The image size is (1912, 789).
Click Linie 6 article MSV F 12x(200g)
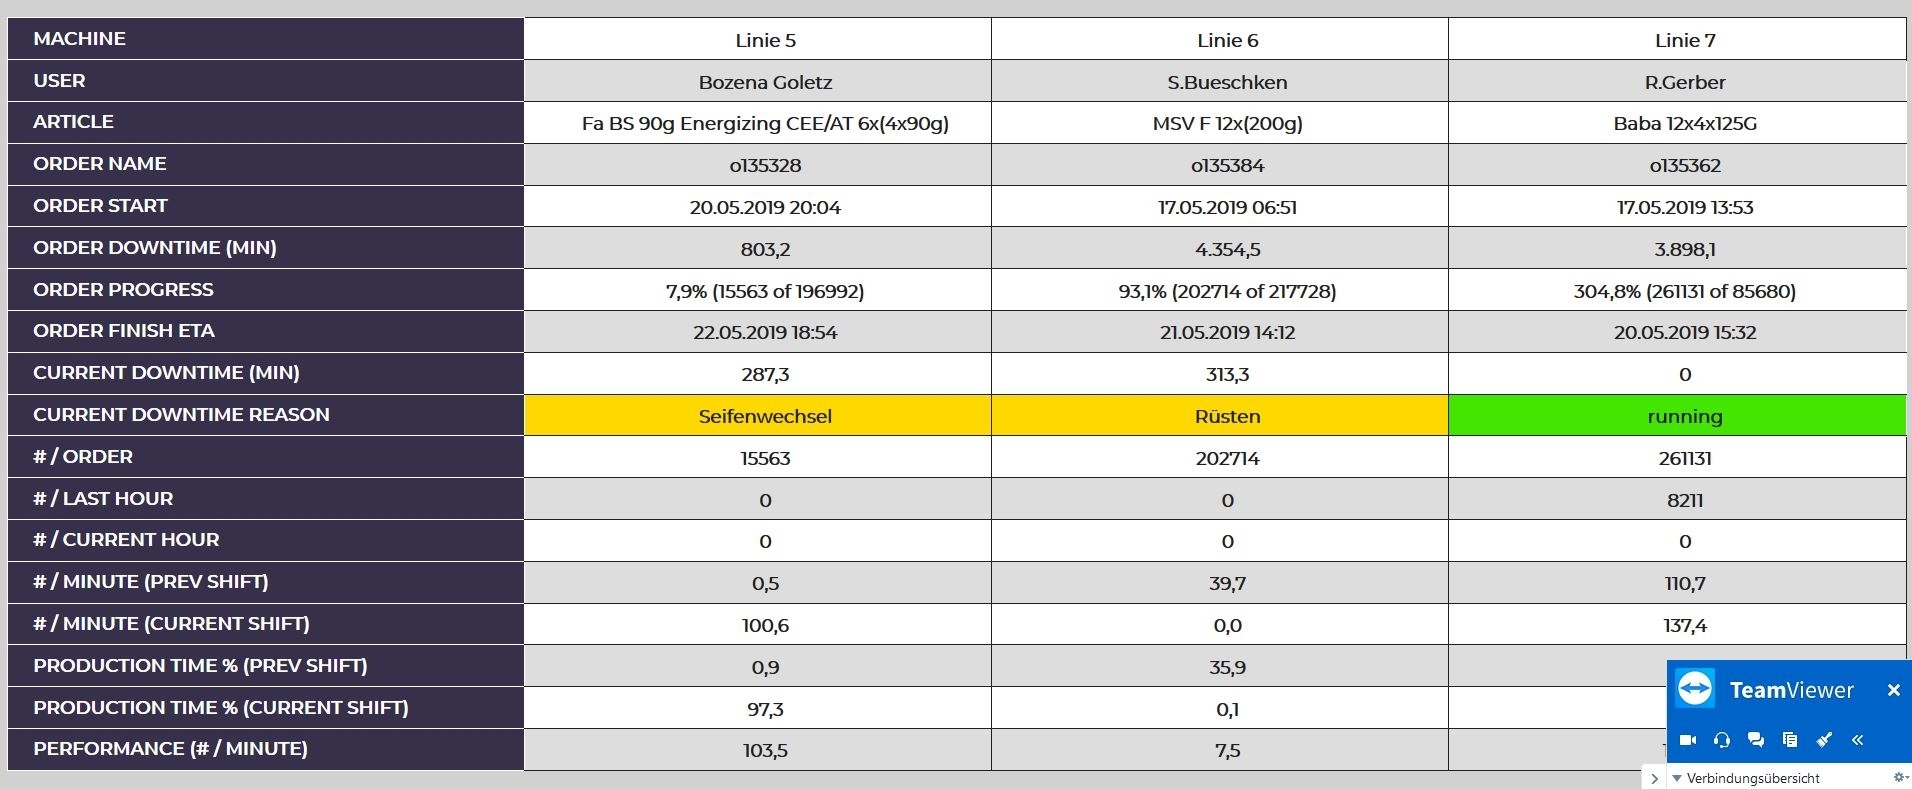(1227, 123)
